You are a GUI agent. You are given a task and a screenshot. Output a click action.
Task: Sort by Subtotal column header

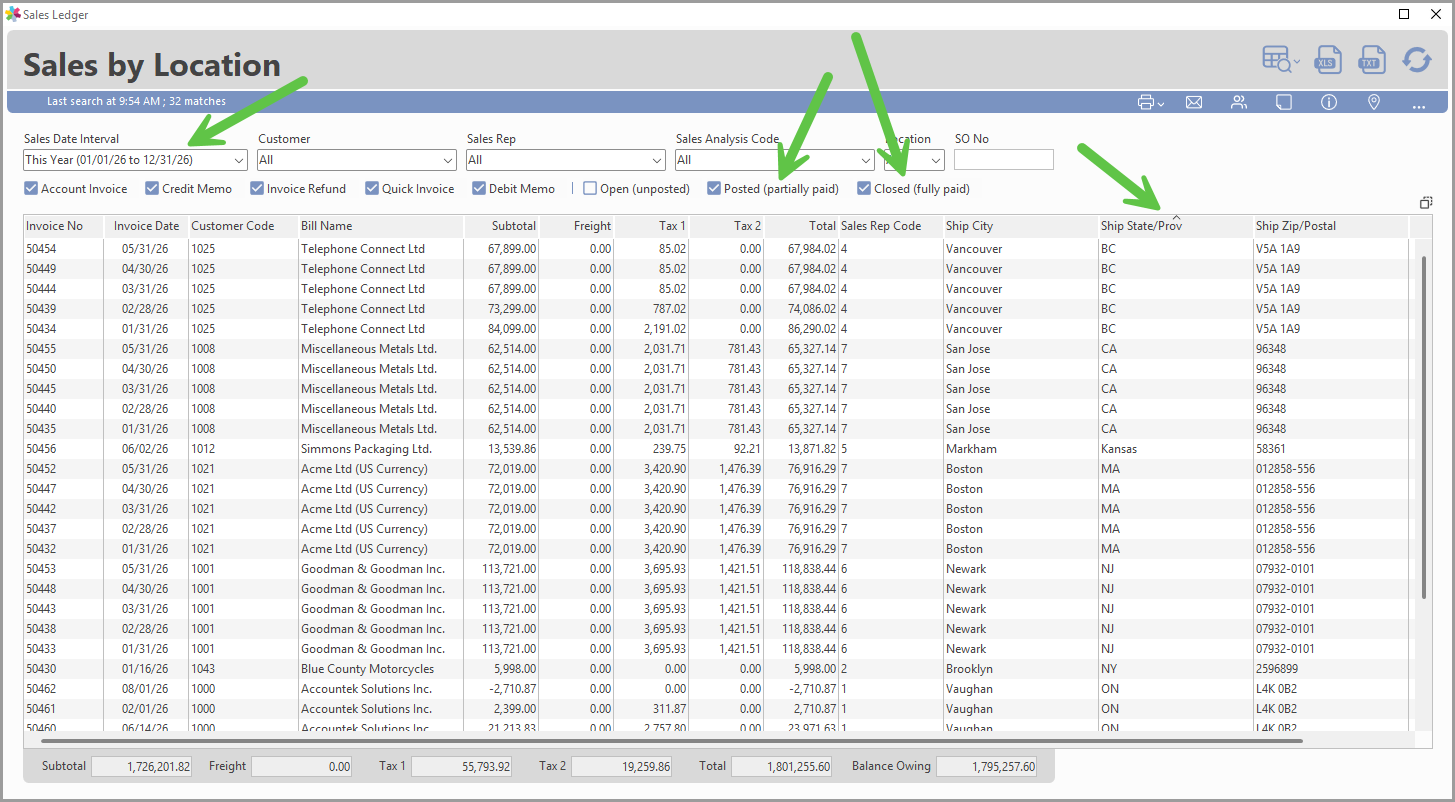coord(502,226)
